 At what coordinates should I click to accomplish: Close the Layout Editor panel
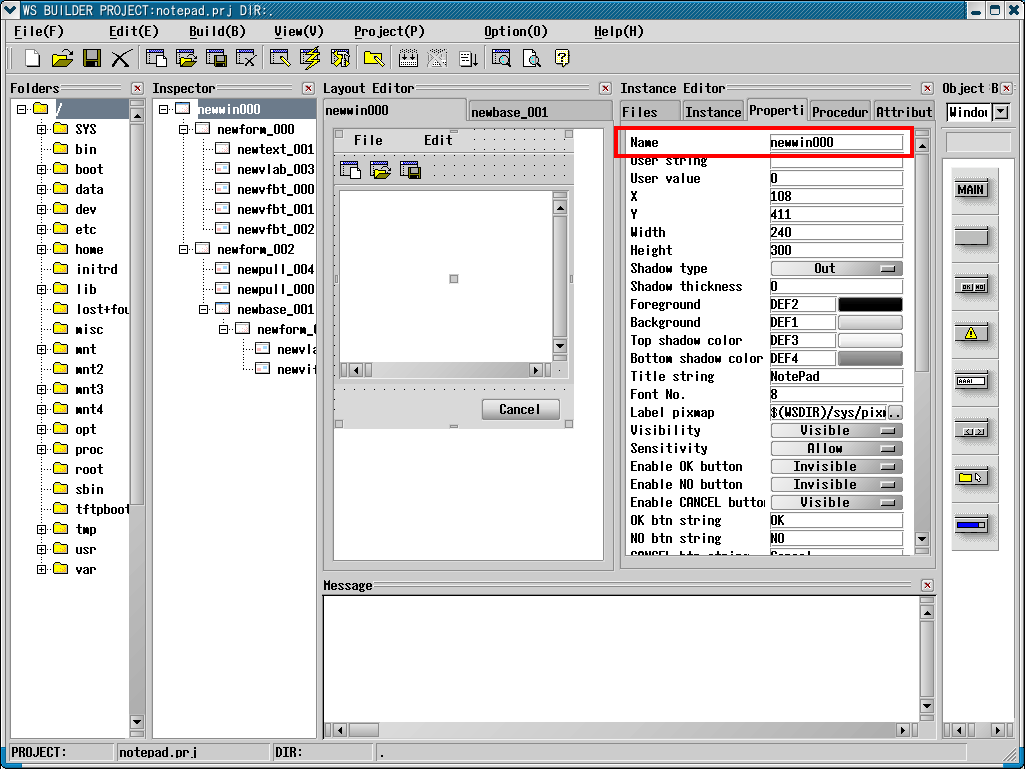pyautogui.click(x=605, y=88)
